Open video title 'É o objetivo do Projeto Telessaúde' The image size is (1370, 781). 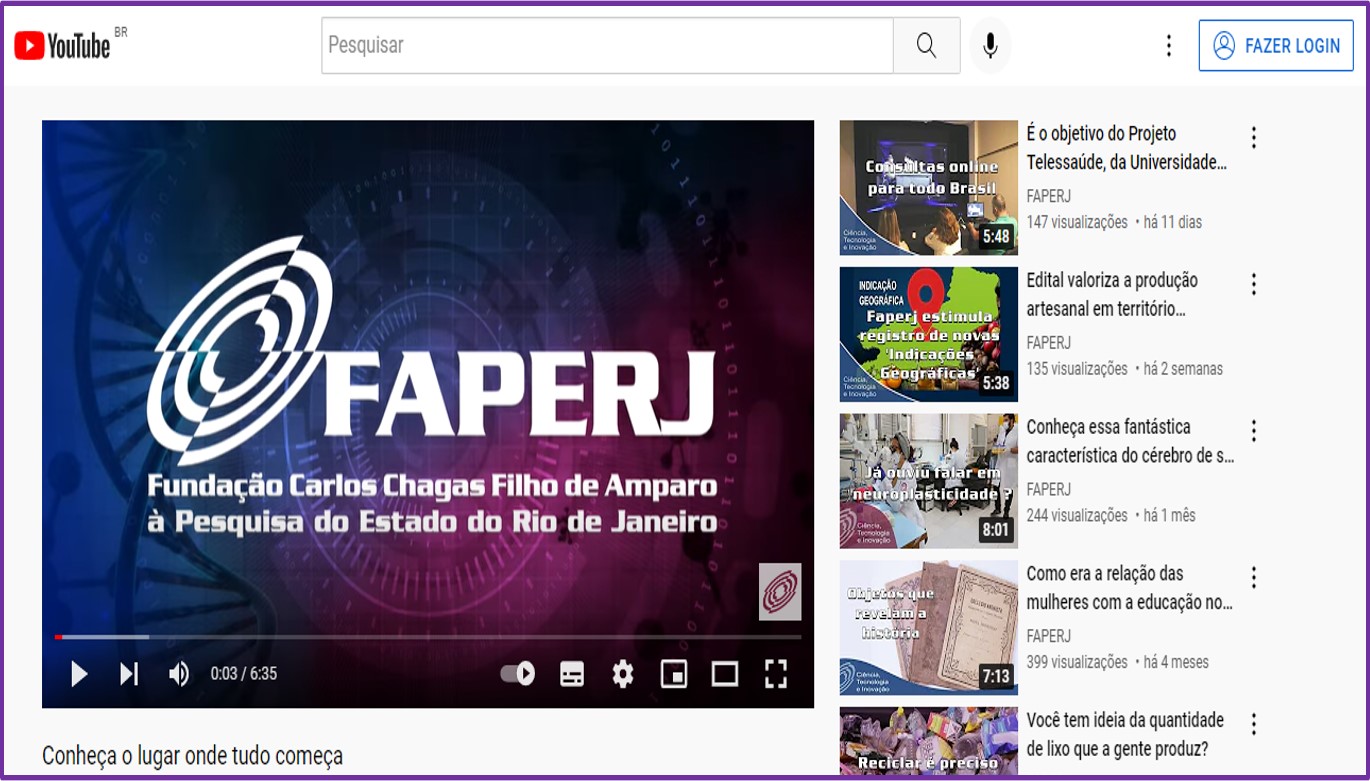tap(1127, 148)
